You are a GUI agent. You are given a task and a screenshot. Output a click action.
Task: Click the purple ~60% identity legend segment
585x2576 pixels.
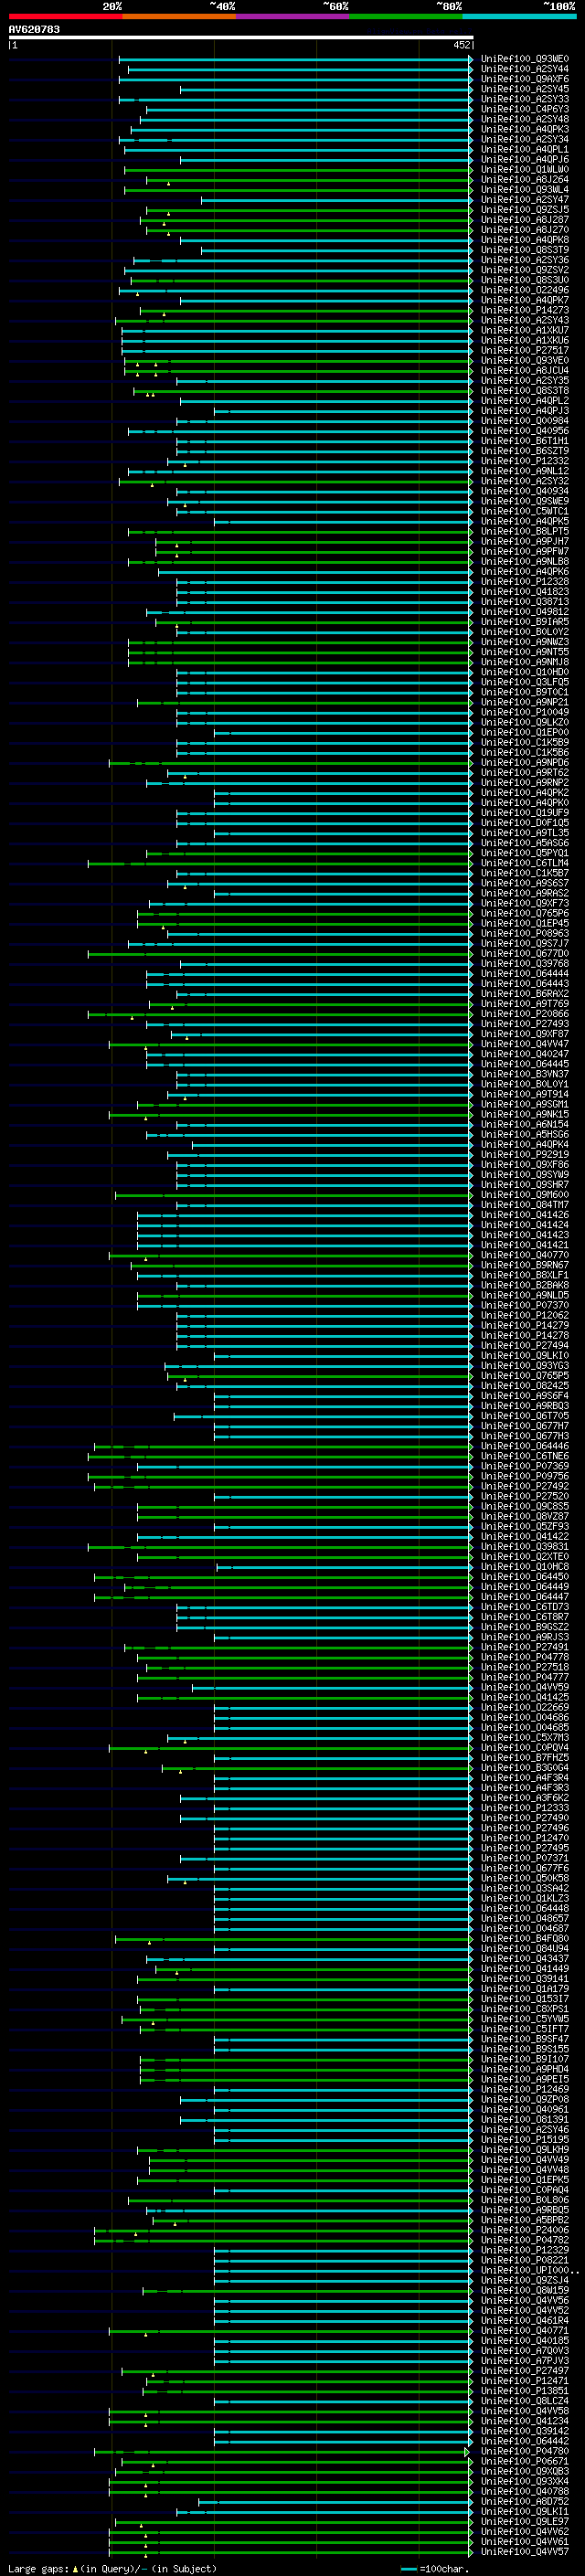(292, 16)
